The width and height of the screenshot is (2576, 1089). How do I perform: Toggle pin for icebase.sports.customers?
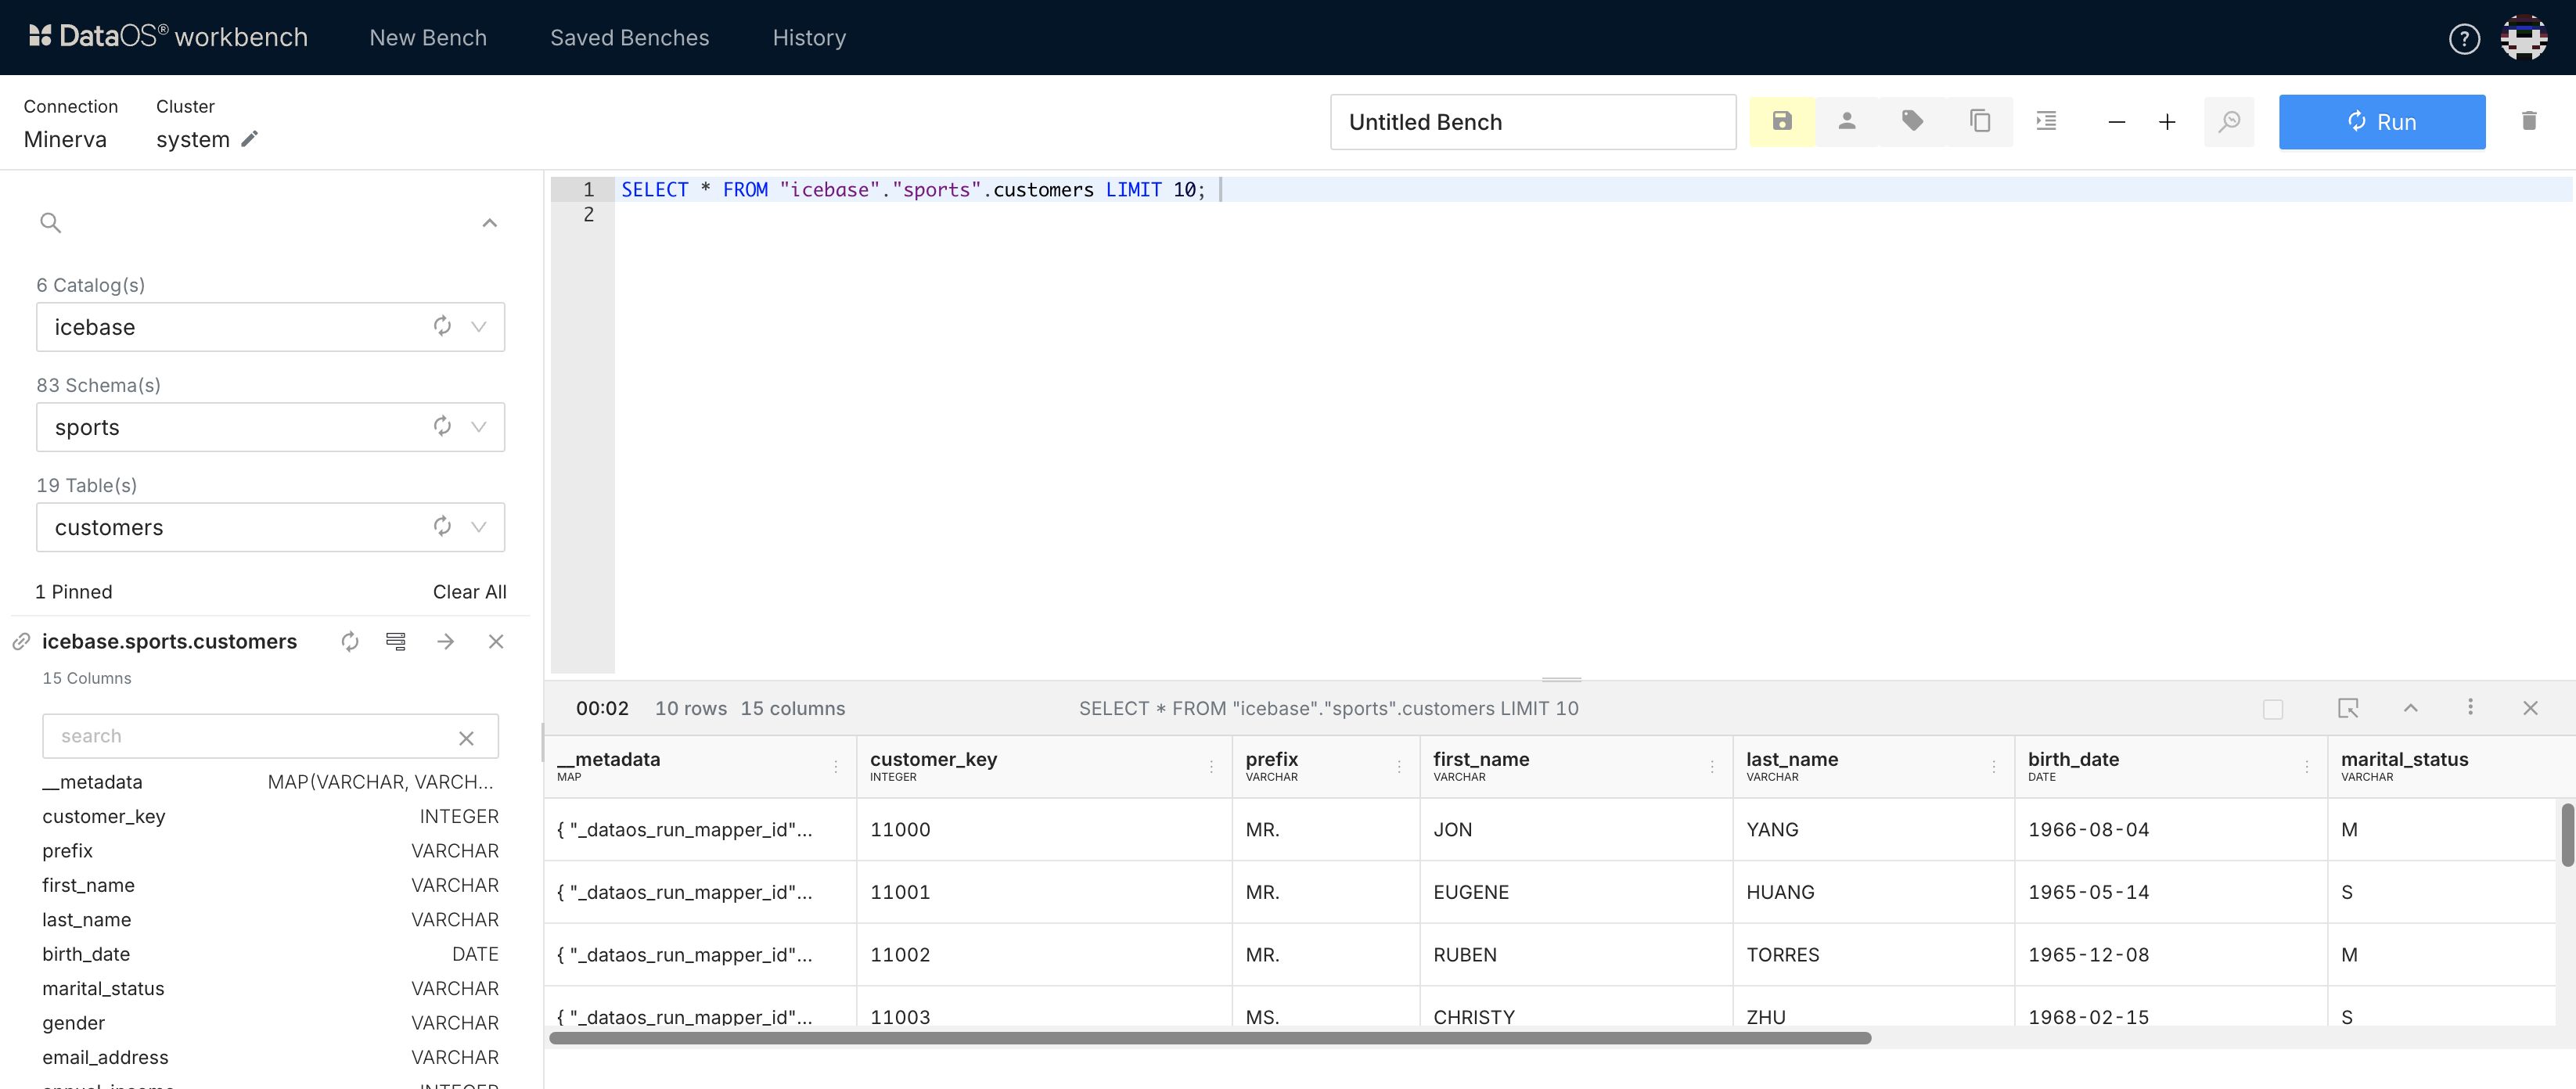point(18,641)
